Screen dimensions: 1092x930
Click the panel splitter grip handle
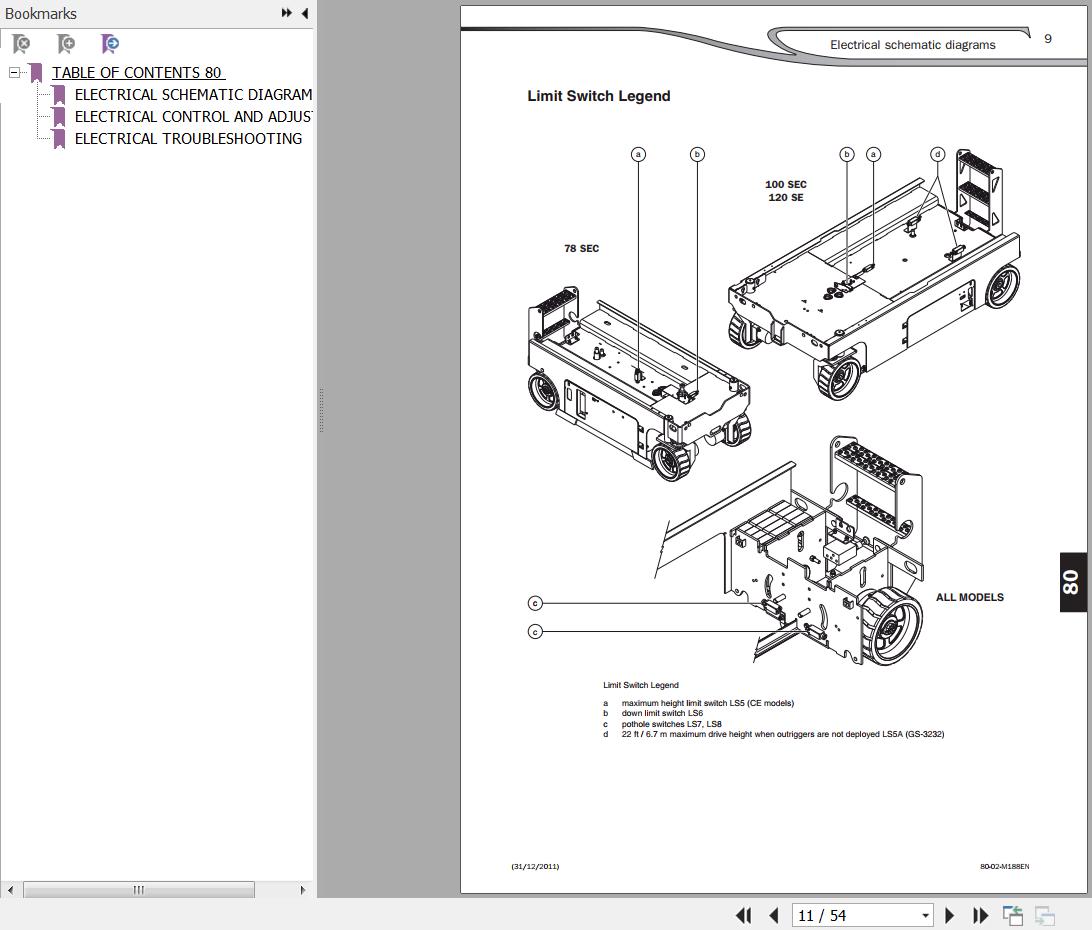(321, 411)
